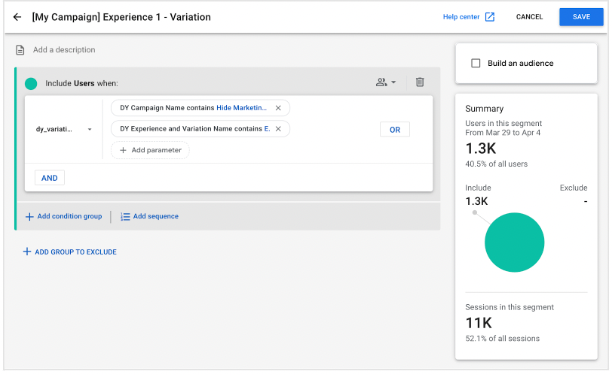Click the 52.1% of all sessions text
The height and width of the screenshot is (375, 612).
[502, 338]
